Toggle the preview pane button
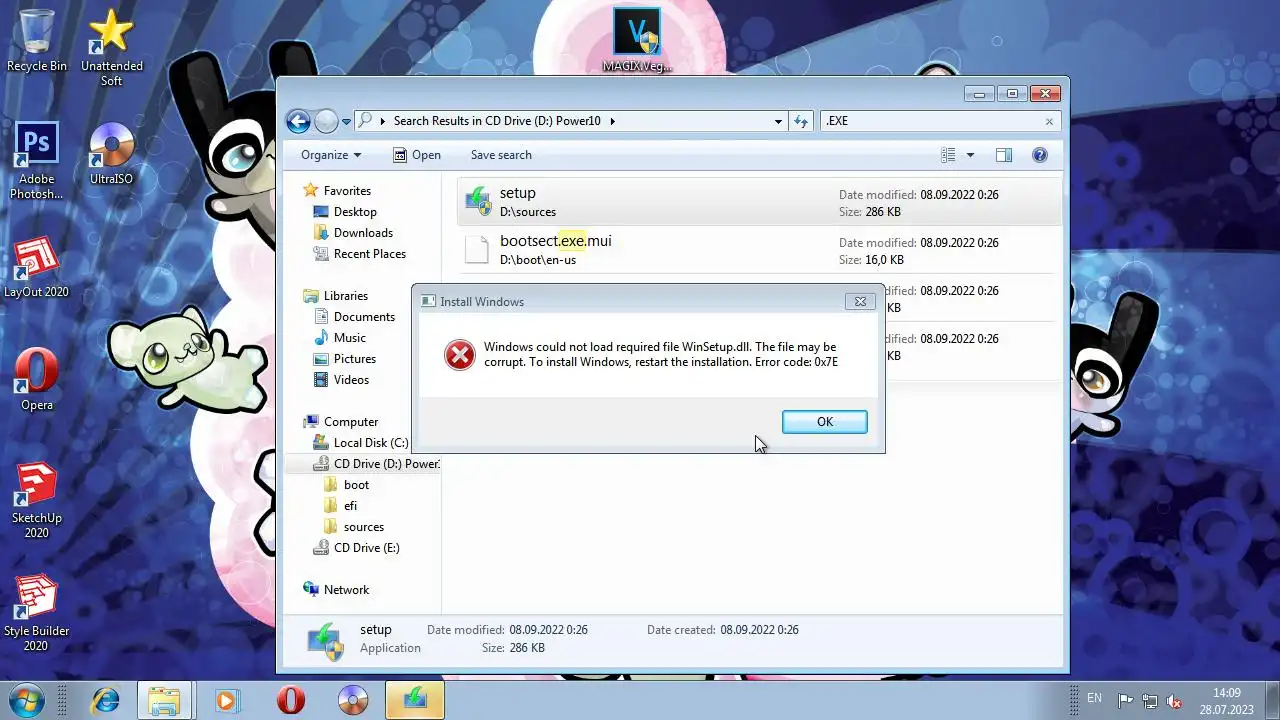The image size is (1280, 720). coord(1004,155)
